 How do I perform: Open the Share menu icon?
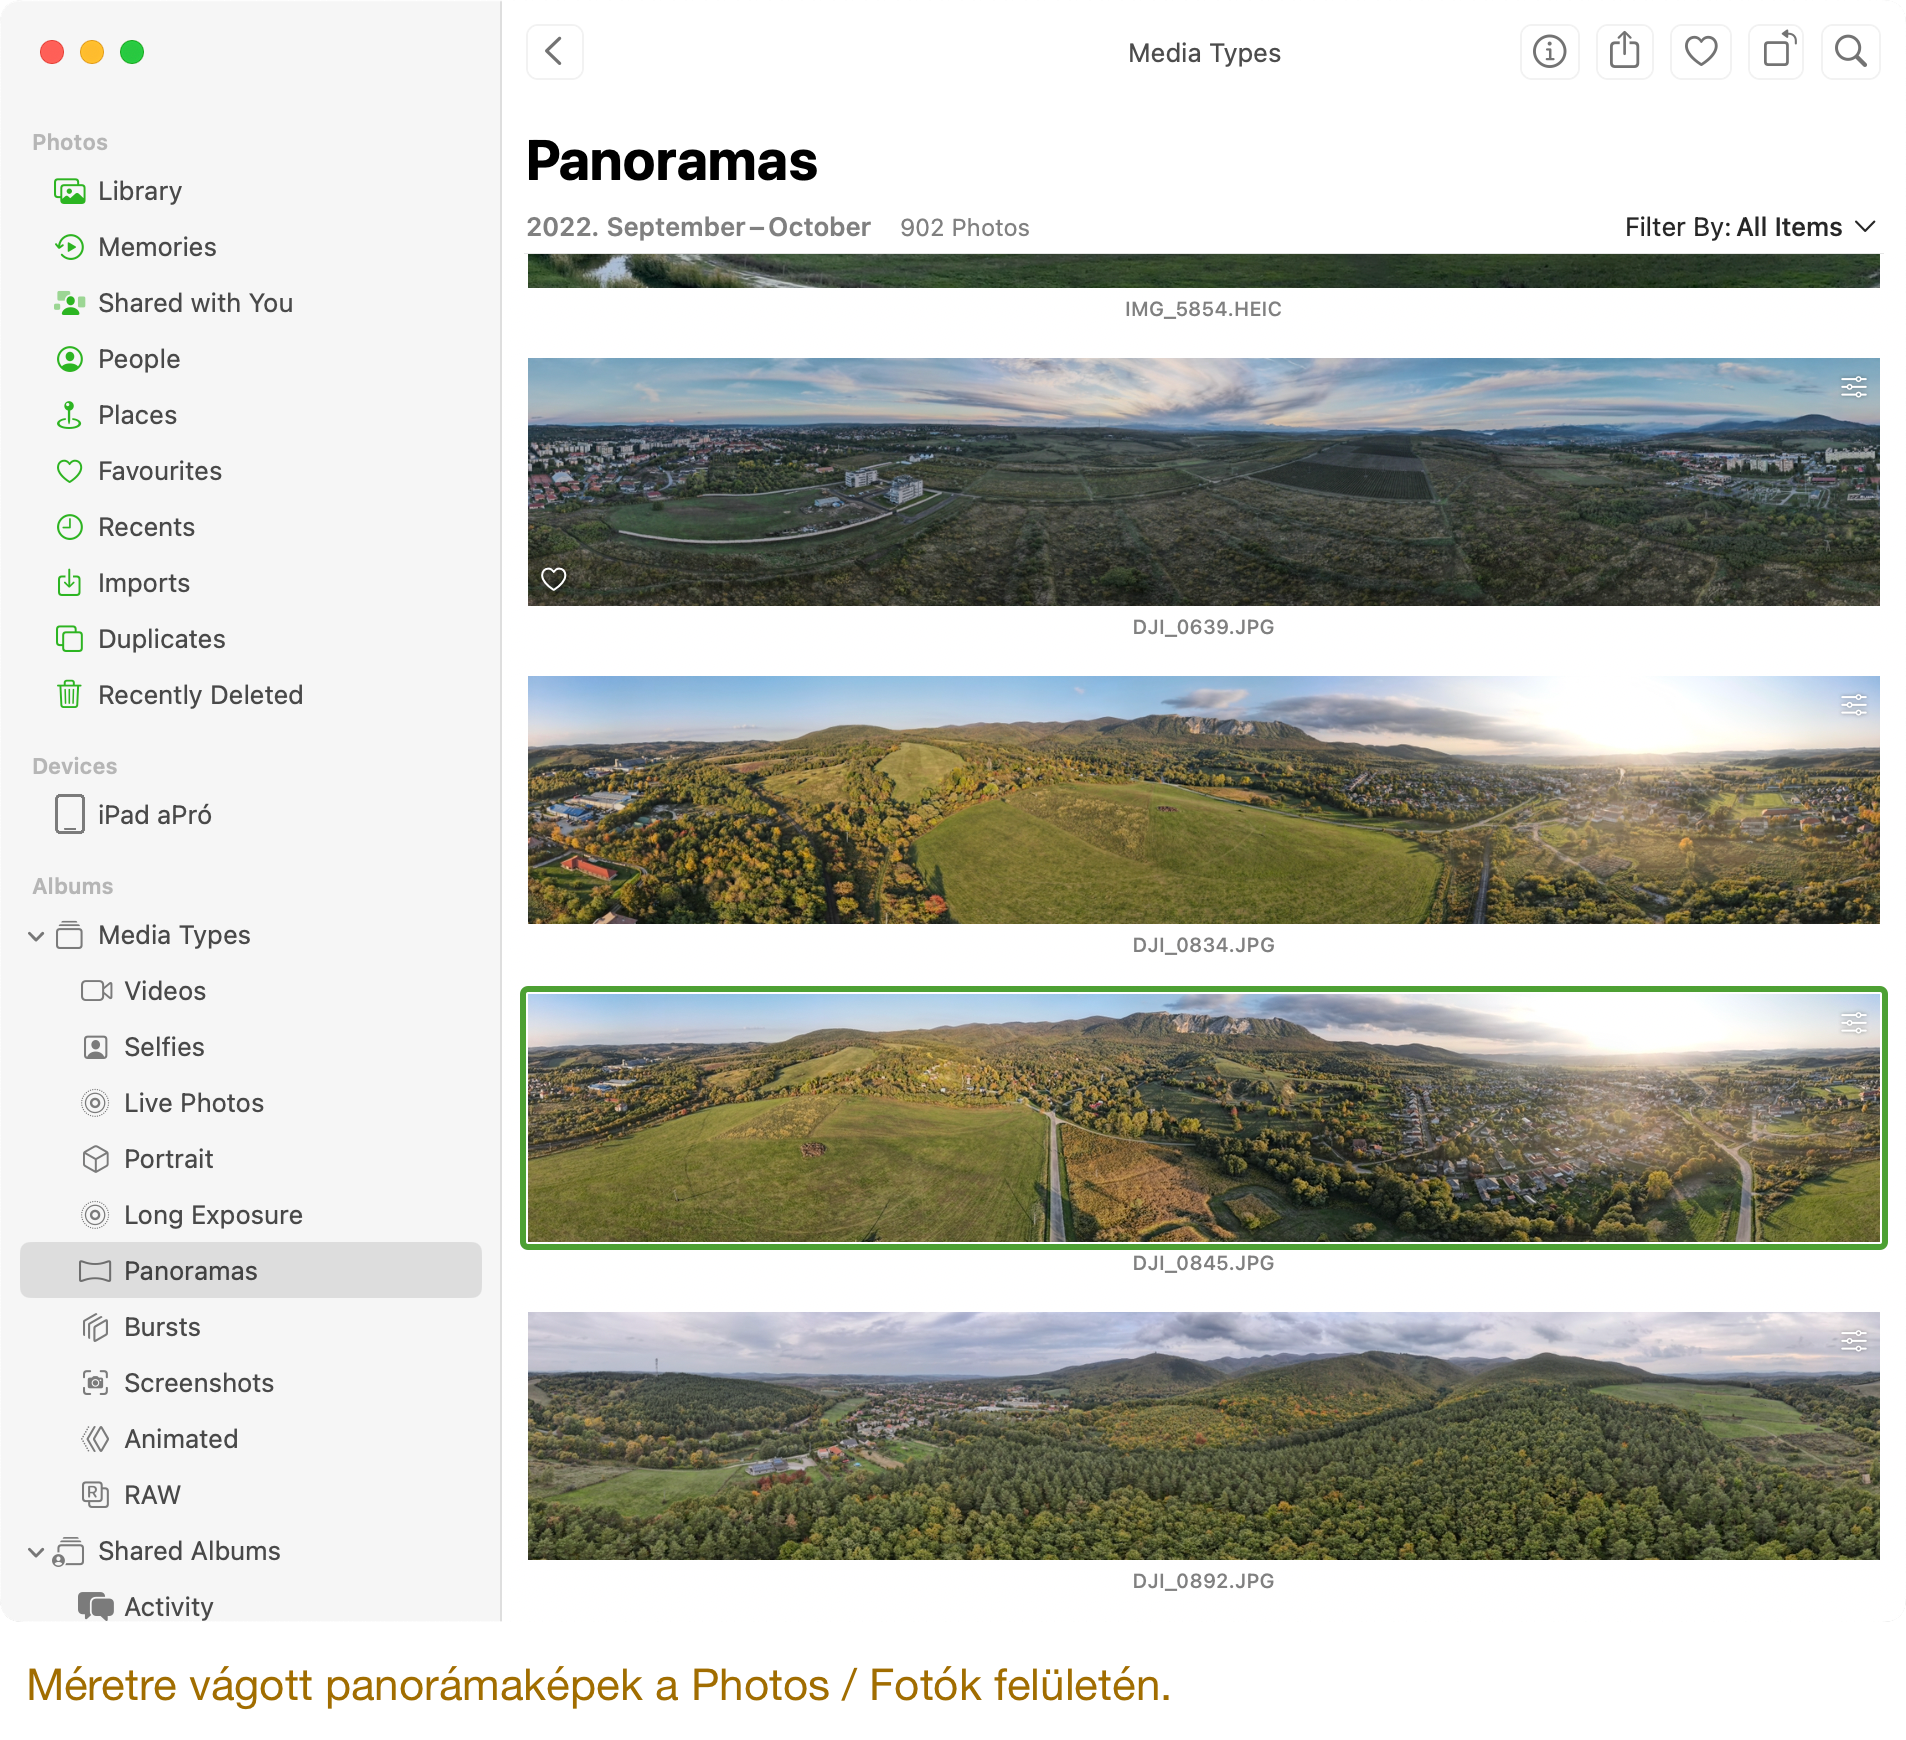pos(1625,52)
